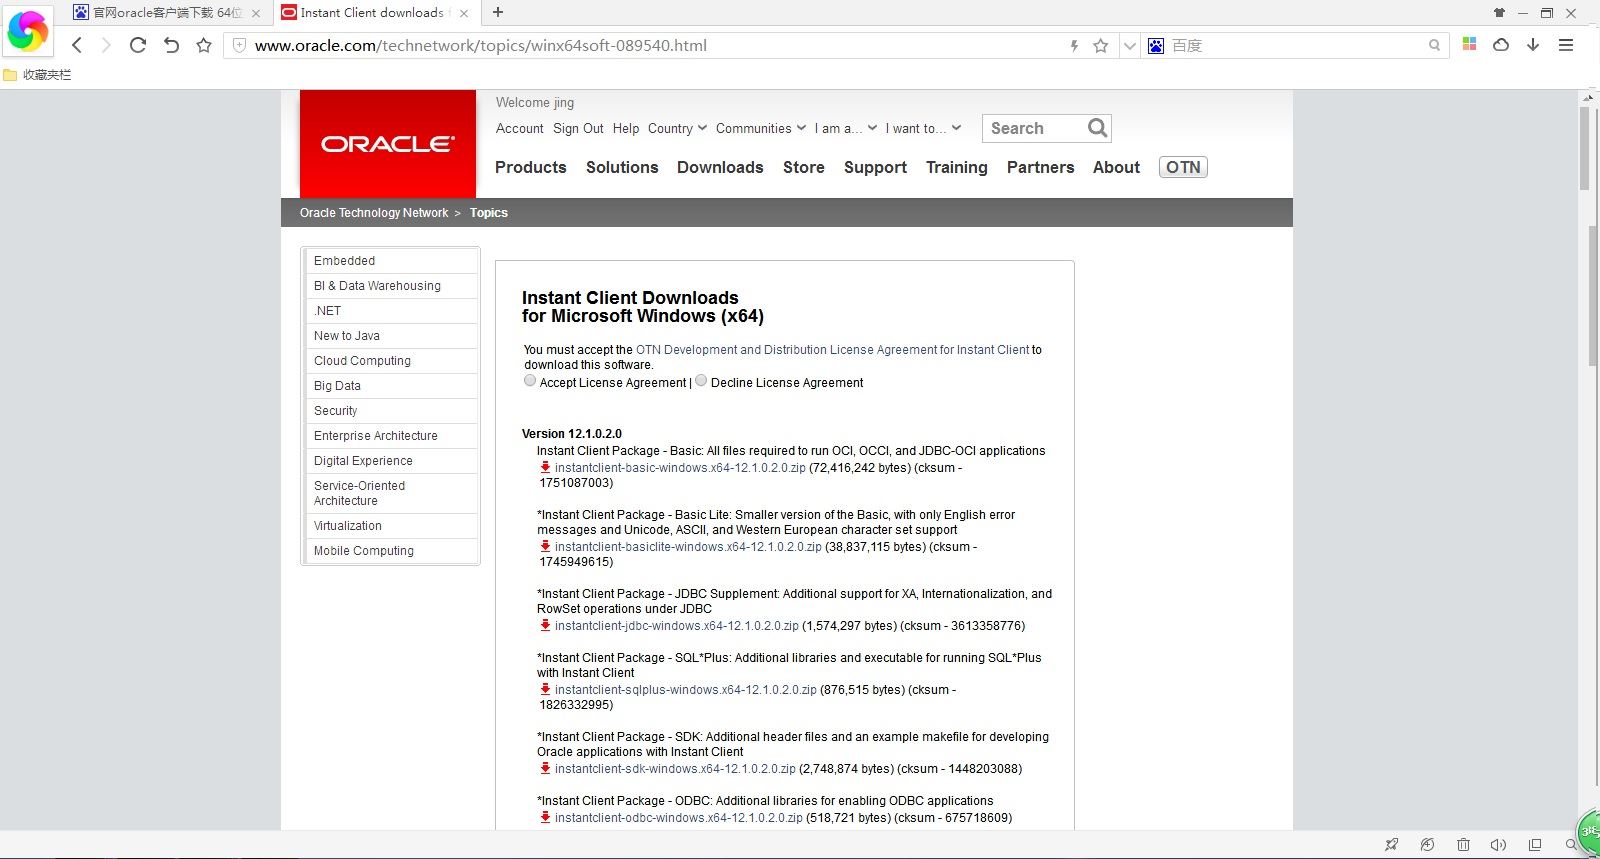Close the 官网oracle客户端下载 tab
The image size is (1600, 859).
[x=256, y=13]
